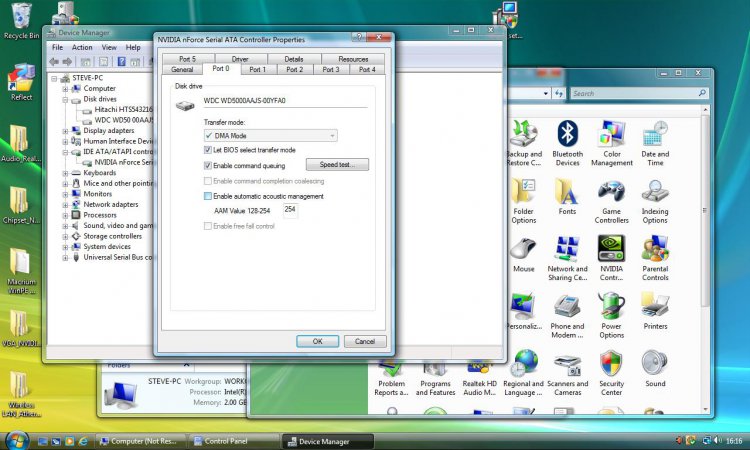Switch to the Resources tab
Screen dimensions: 750x450
(353, 59)
